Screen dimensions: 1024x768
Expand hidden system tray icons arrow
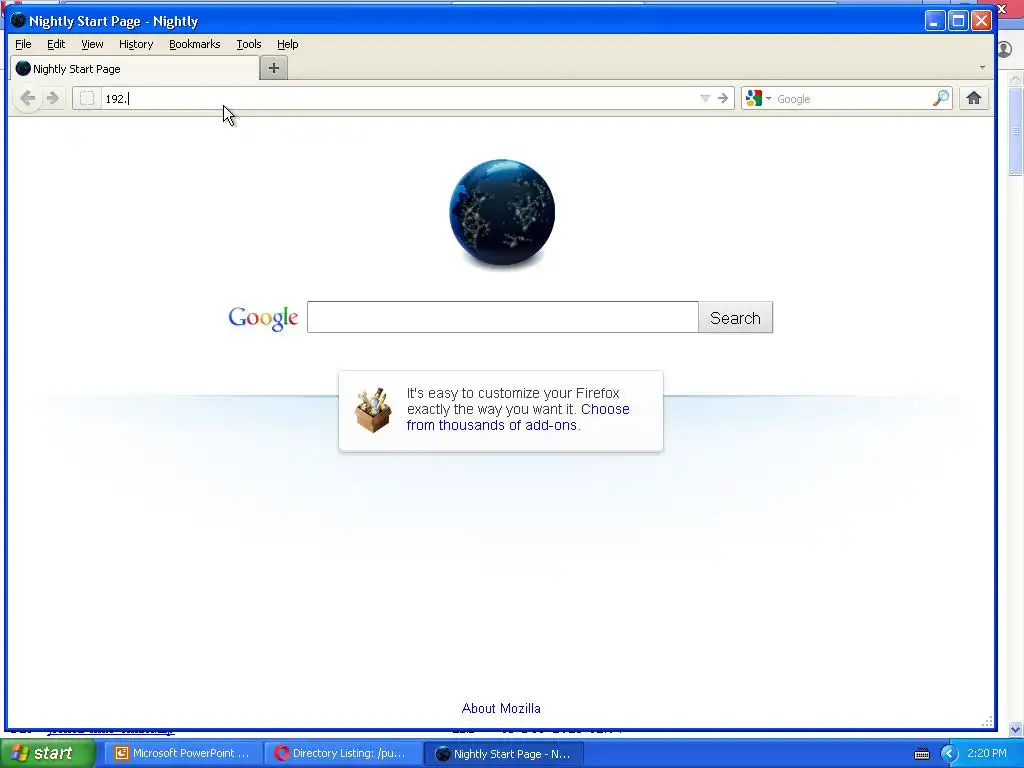pos(949,754)
